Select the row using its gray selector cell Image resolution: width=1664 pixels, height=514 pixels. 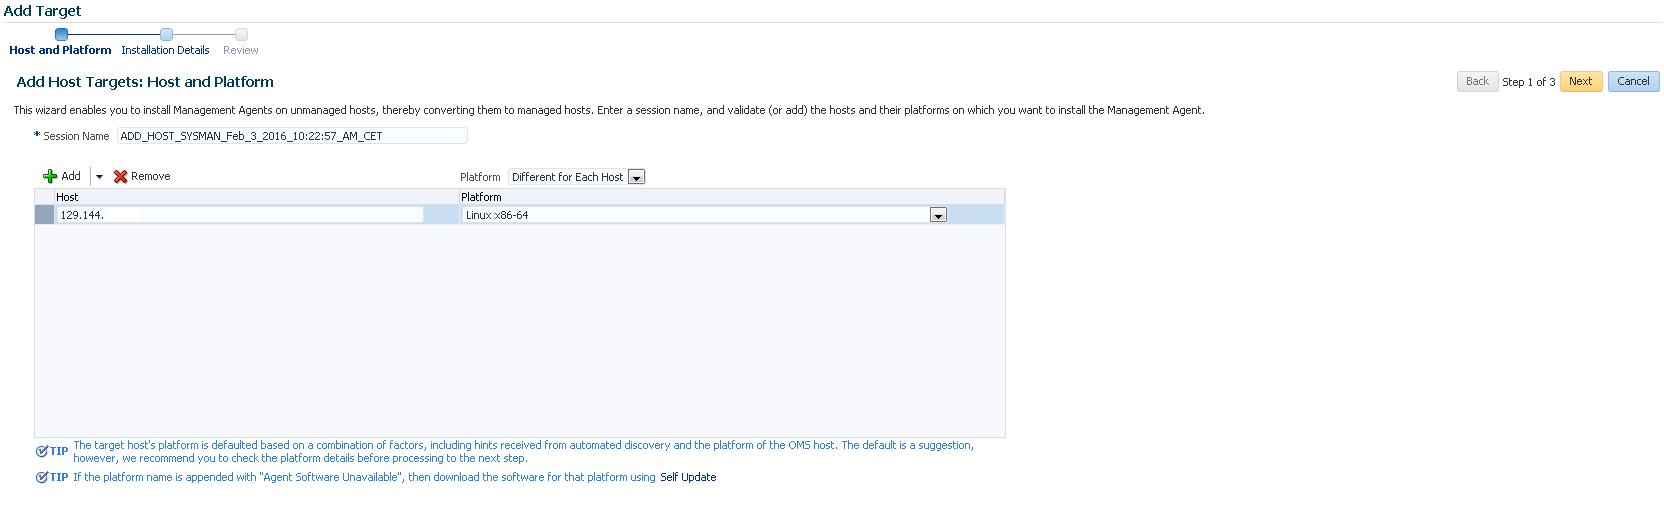[x=44, y=215]
